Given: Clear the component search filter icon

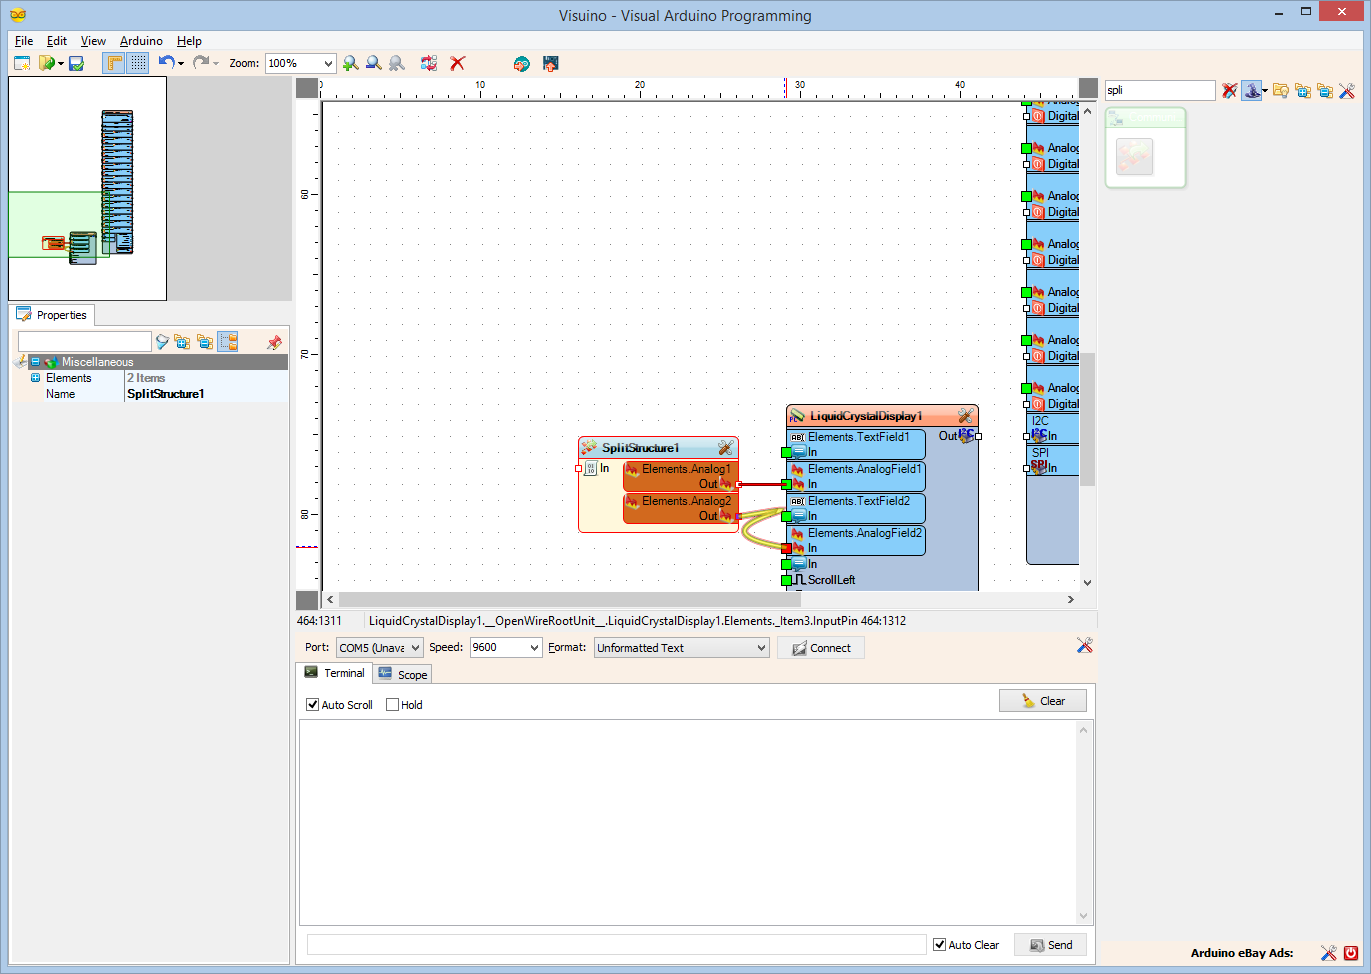Looking at the screenshot, I should click(1229, 91).
